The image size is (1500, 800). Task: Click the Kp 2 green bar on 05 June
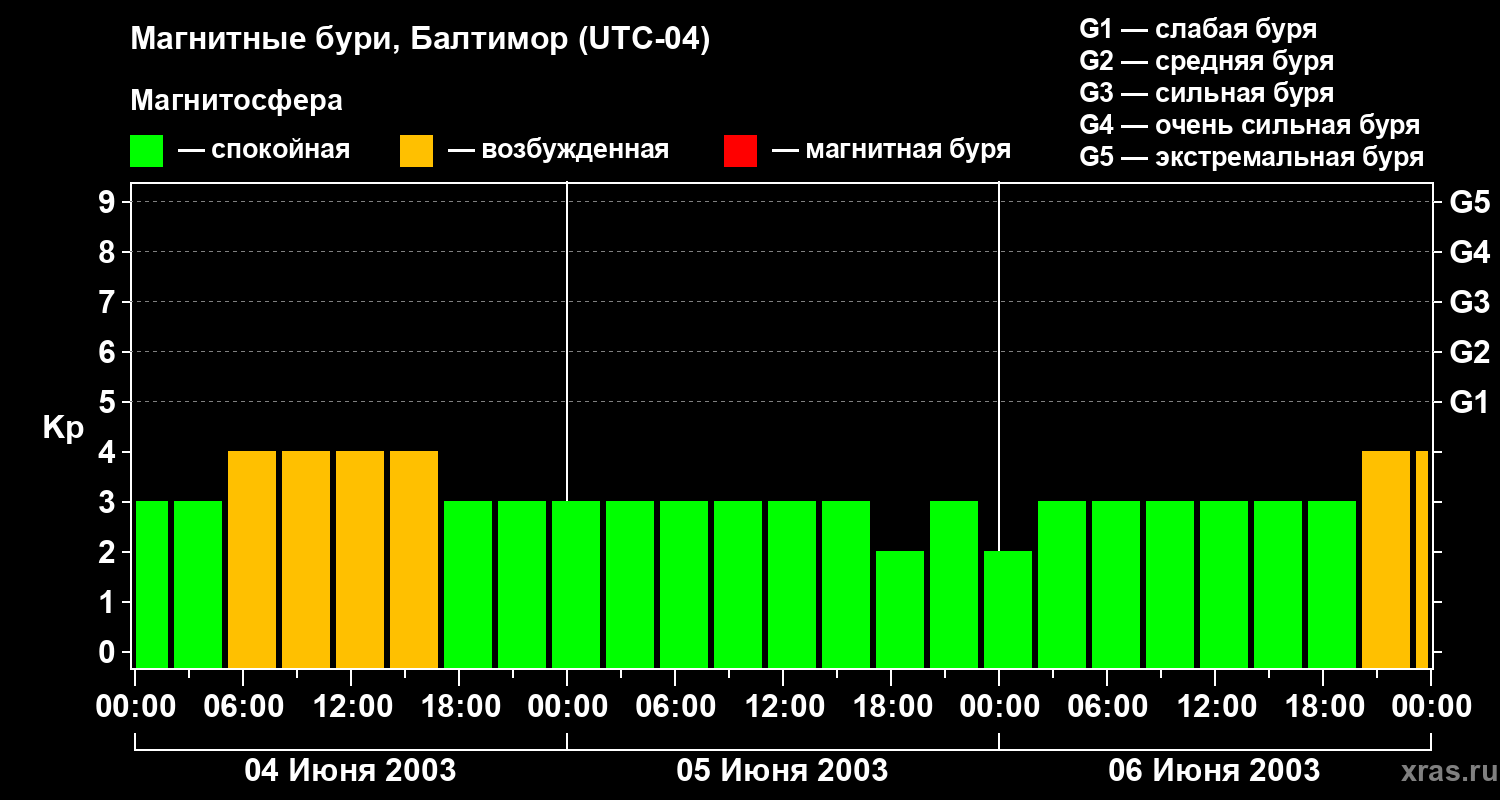[899, 609]
